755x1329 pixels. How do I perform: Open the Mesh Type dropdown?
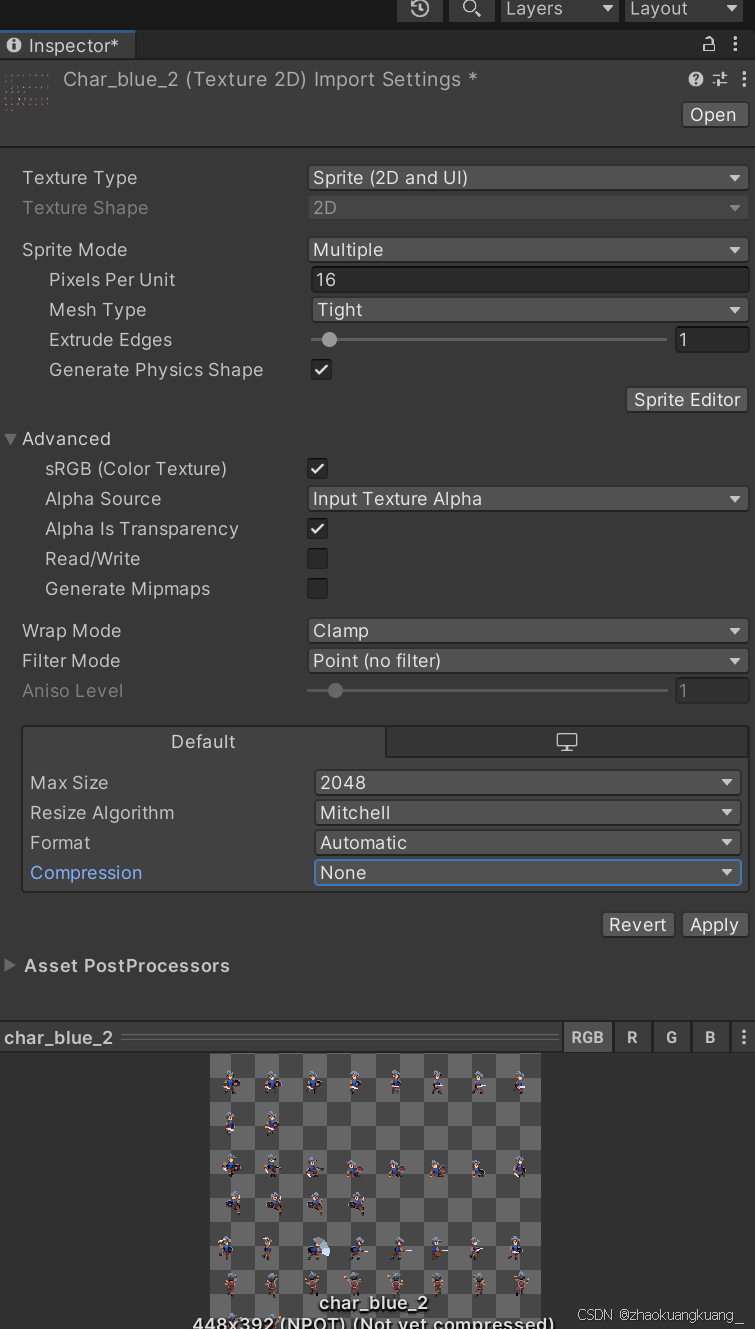click(528, 310)
